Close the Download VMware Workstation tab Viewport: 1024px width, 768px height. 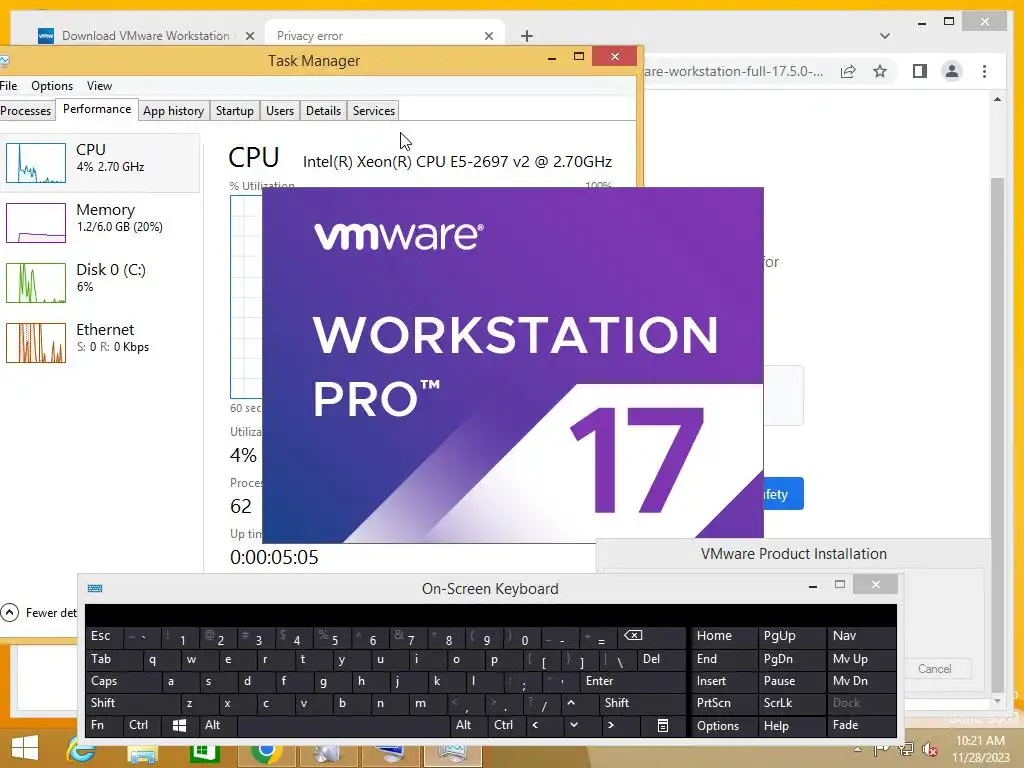point(249,36)
